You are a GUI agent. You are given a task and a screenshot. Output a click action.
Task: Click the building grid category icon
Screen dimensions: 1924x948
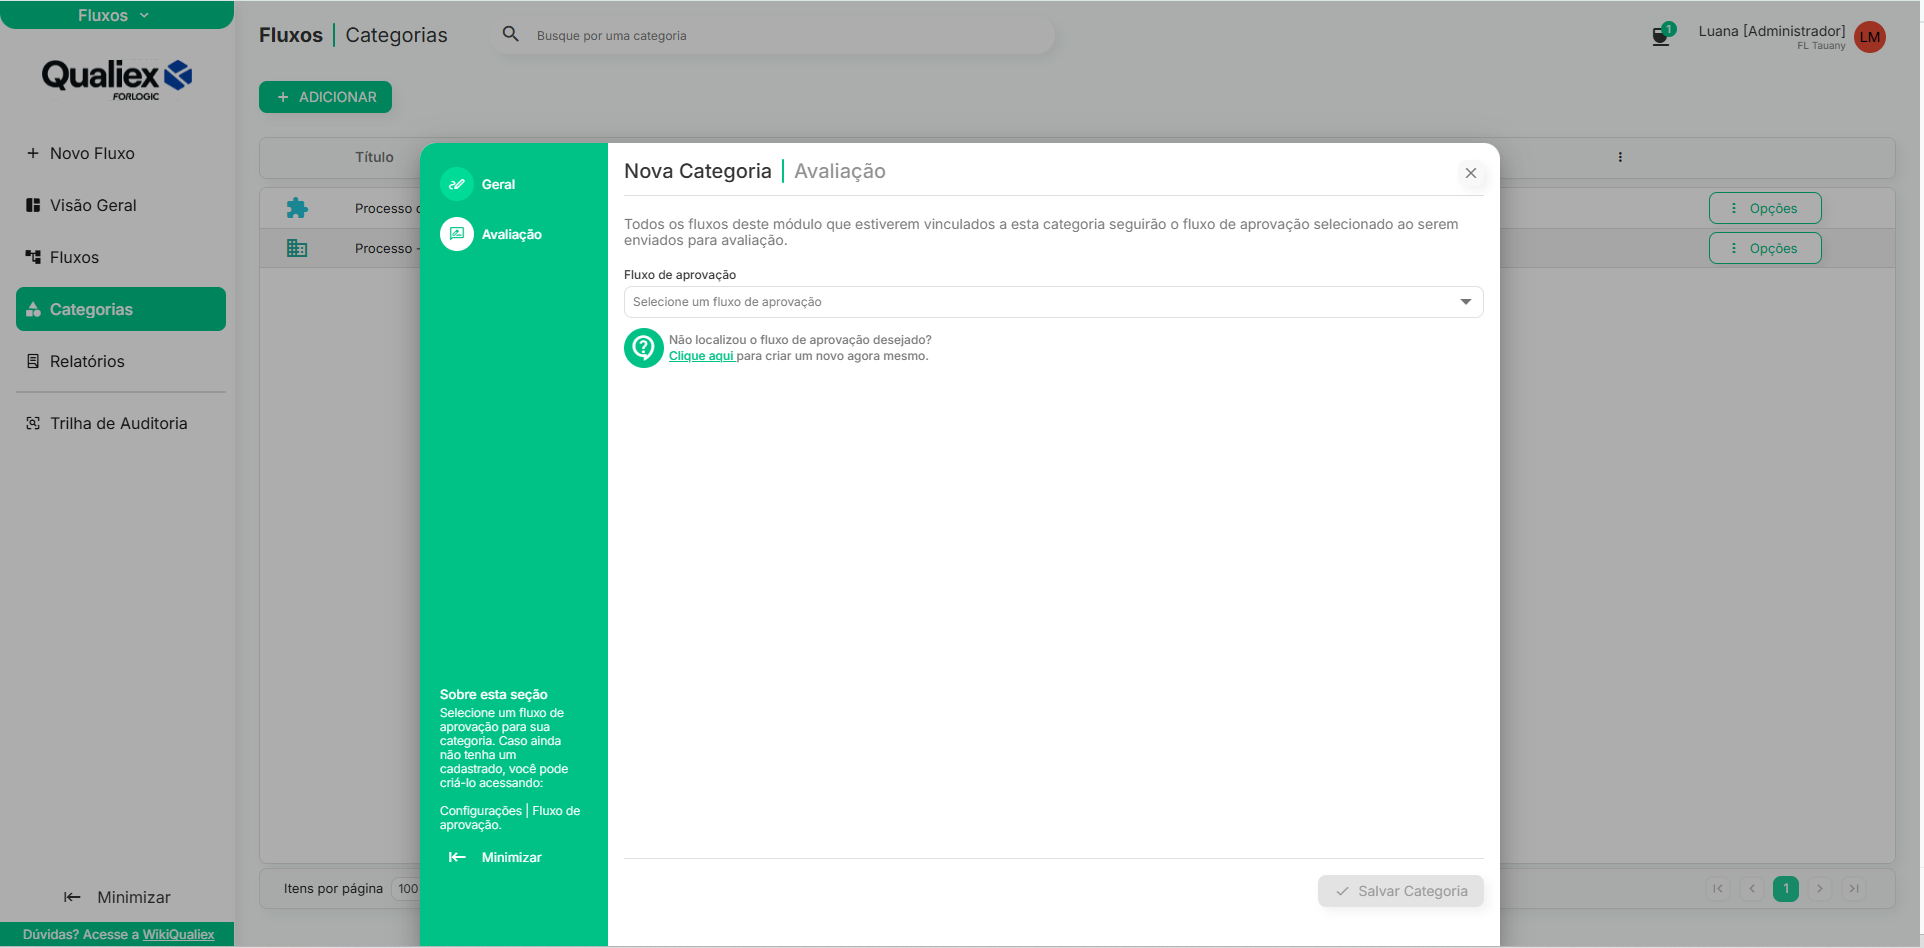point(297,248)
